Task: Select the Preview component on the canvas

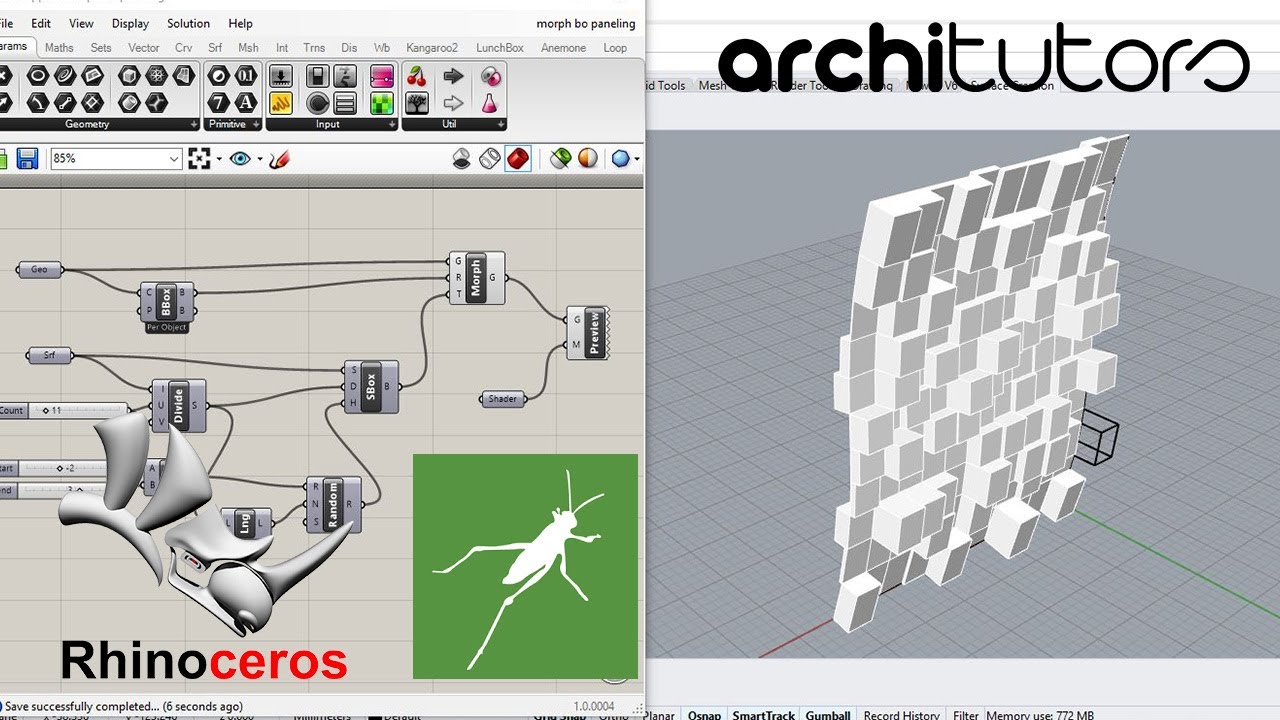Action: point(588,332)
